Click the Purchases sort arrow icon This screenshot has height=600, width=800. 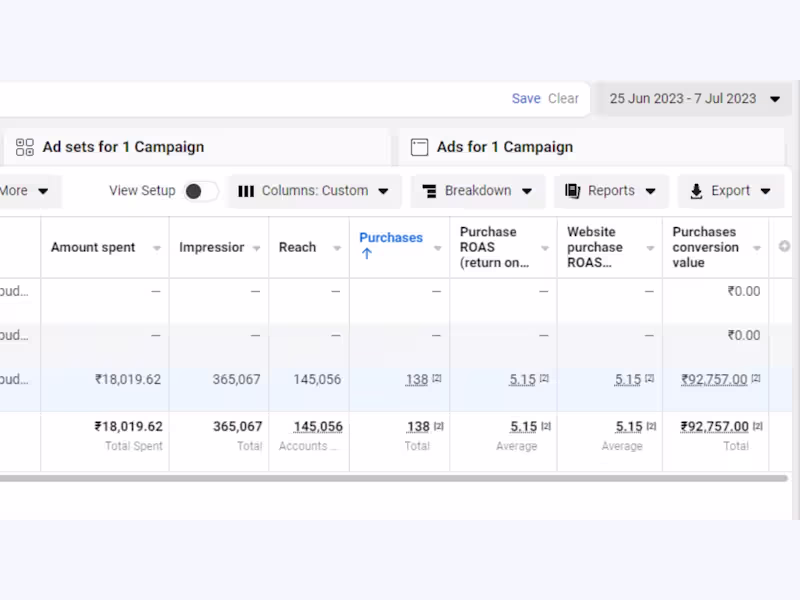(x=367, y=254)
